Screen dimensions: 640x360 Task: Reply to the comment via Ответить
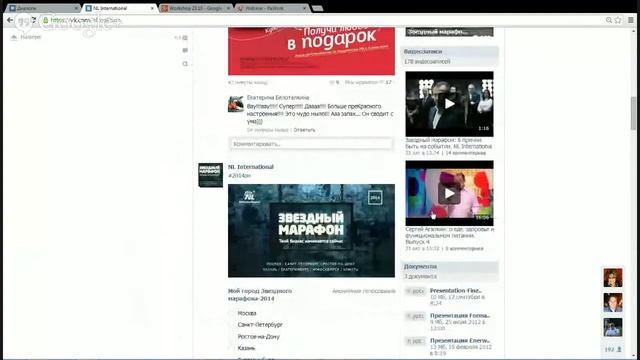point(304,130)
